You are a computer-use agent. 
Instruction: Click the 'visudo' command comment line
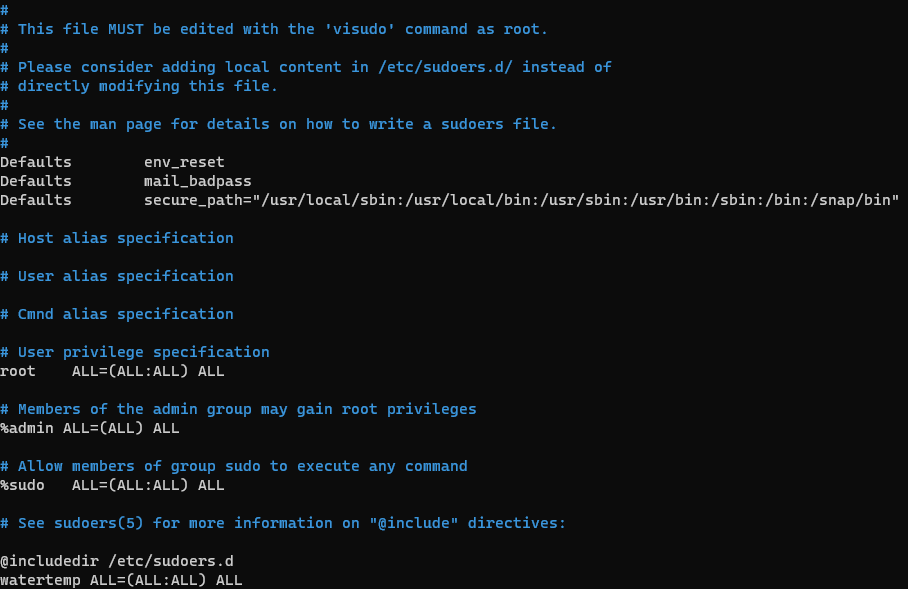[282, 29]
